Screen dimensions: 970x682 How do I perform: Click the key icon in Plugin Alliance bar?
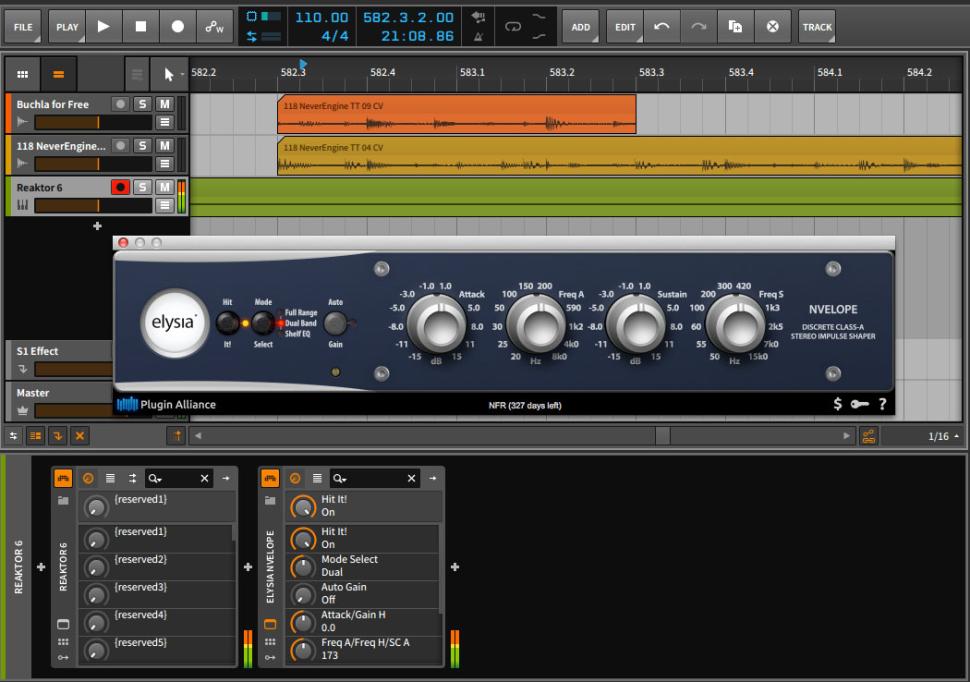(860, 404)
